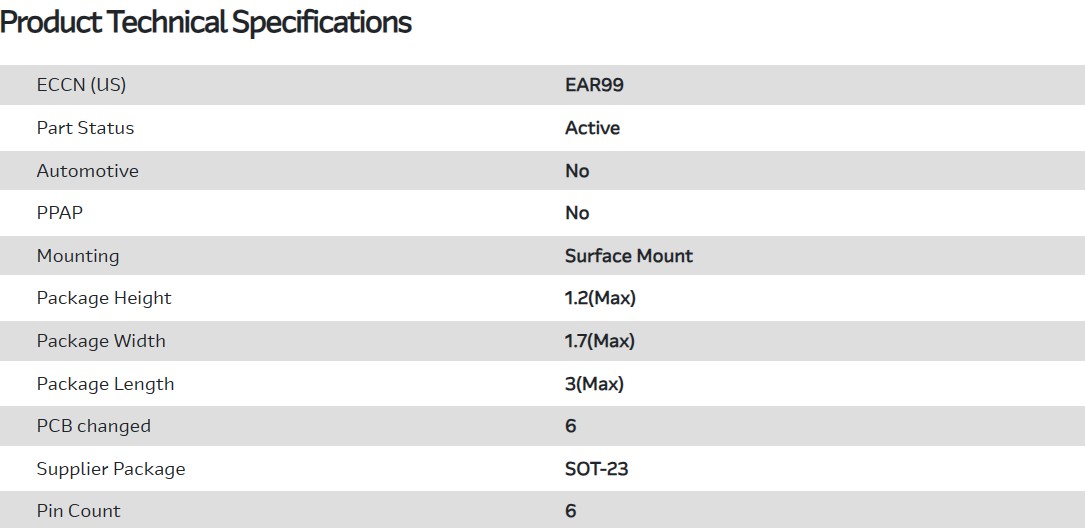The width and height of the screenshot is (1085, 528).
Task: Select the ECCN (US) row label
Action: coord(81,85)
